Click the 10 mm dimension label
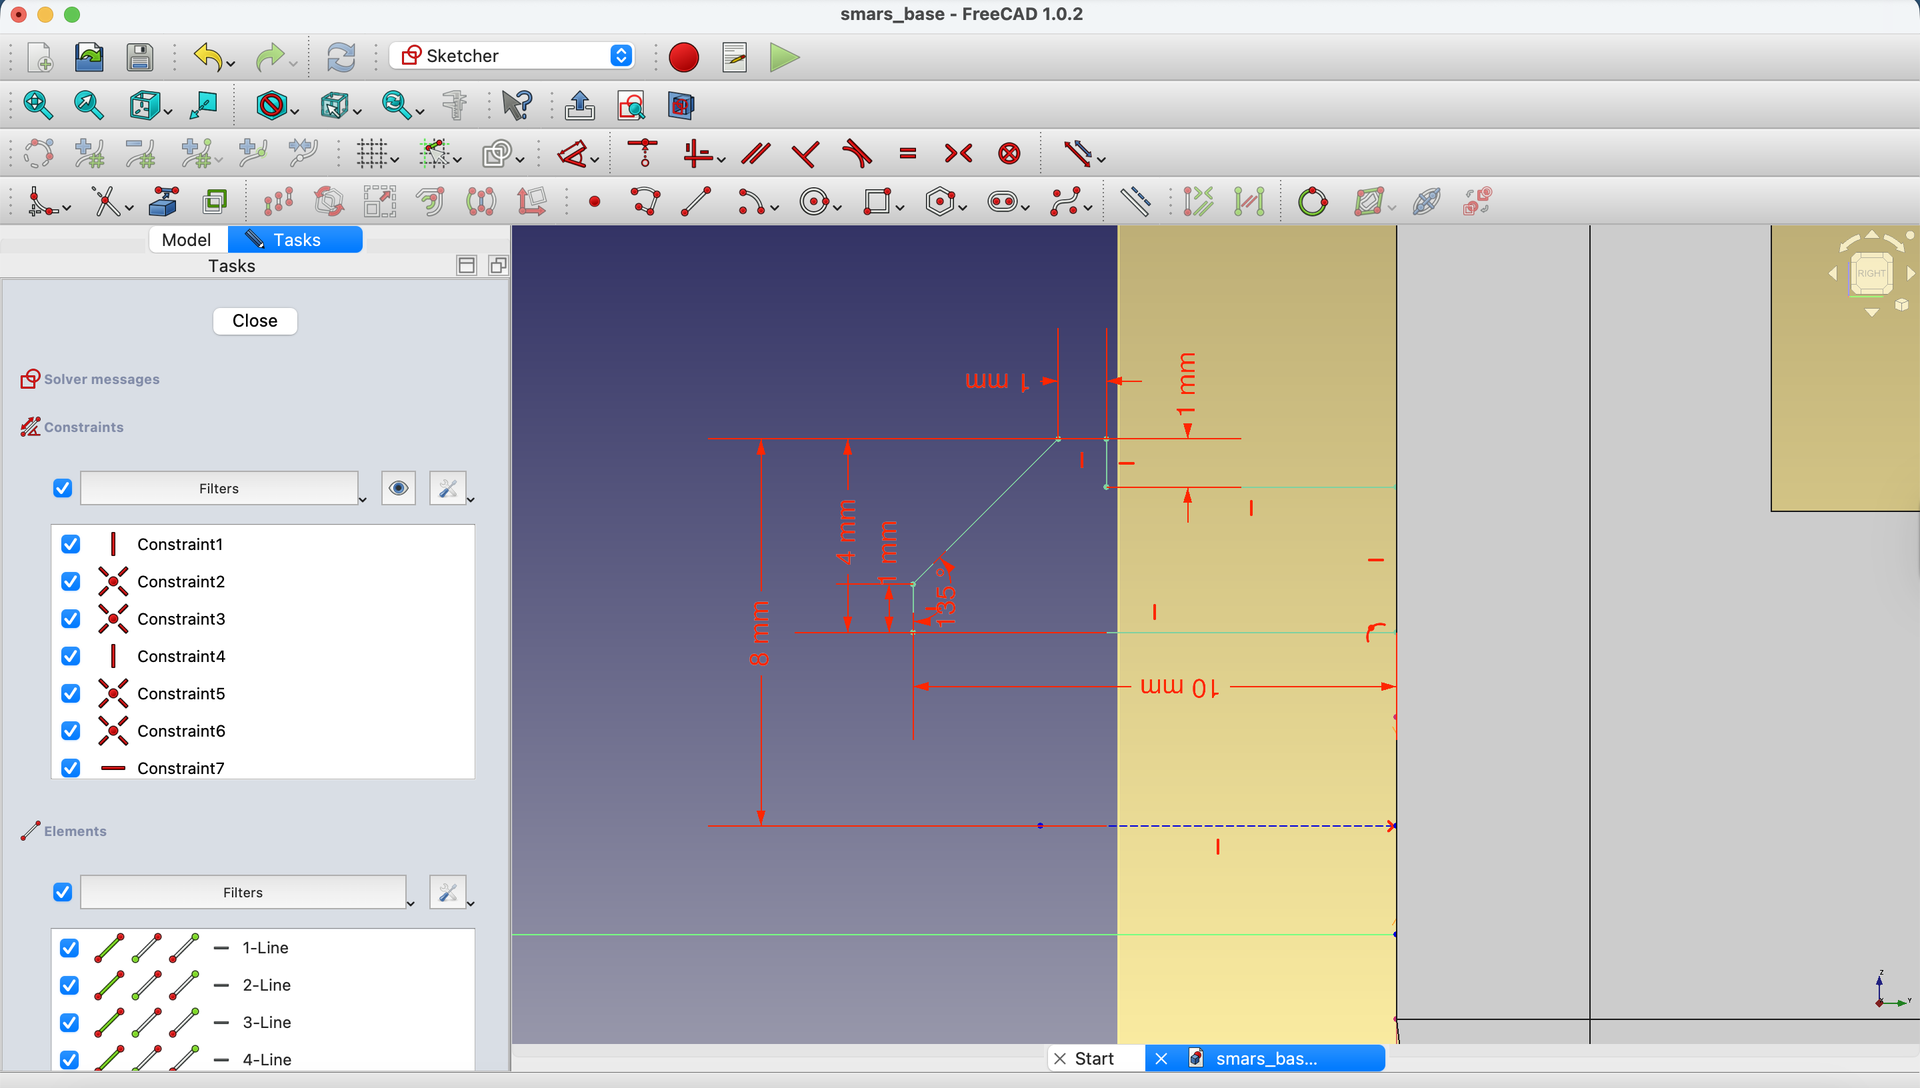1920x1088 pixels. pos(1180,686)
